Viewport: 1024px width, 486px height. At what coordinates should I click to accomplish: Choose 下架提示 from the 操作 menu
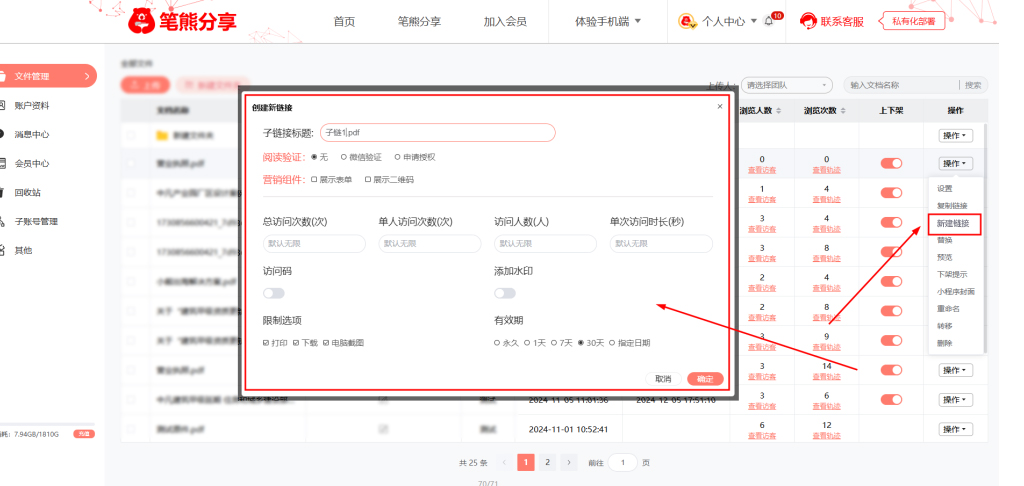[952, 274]
